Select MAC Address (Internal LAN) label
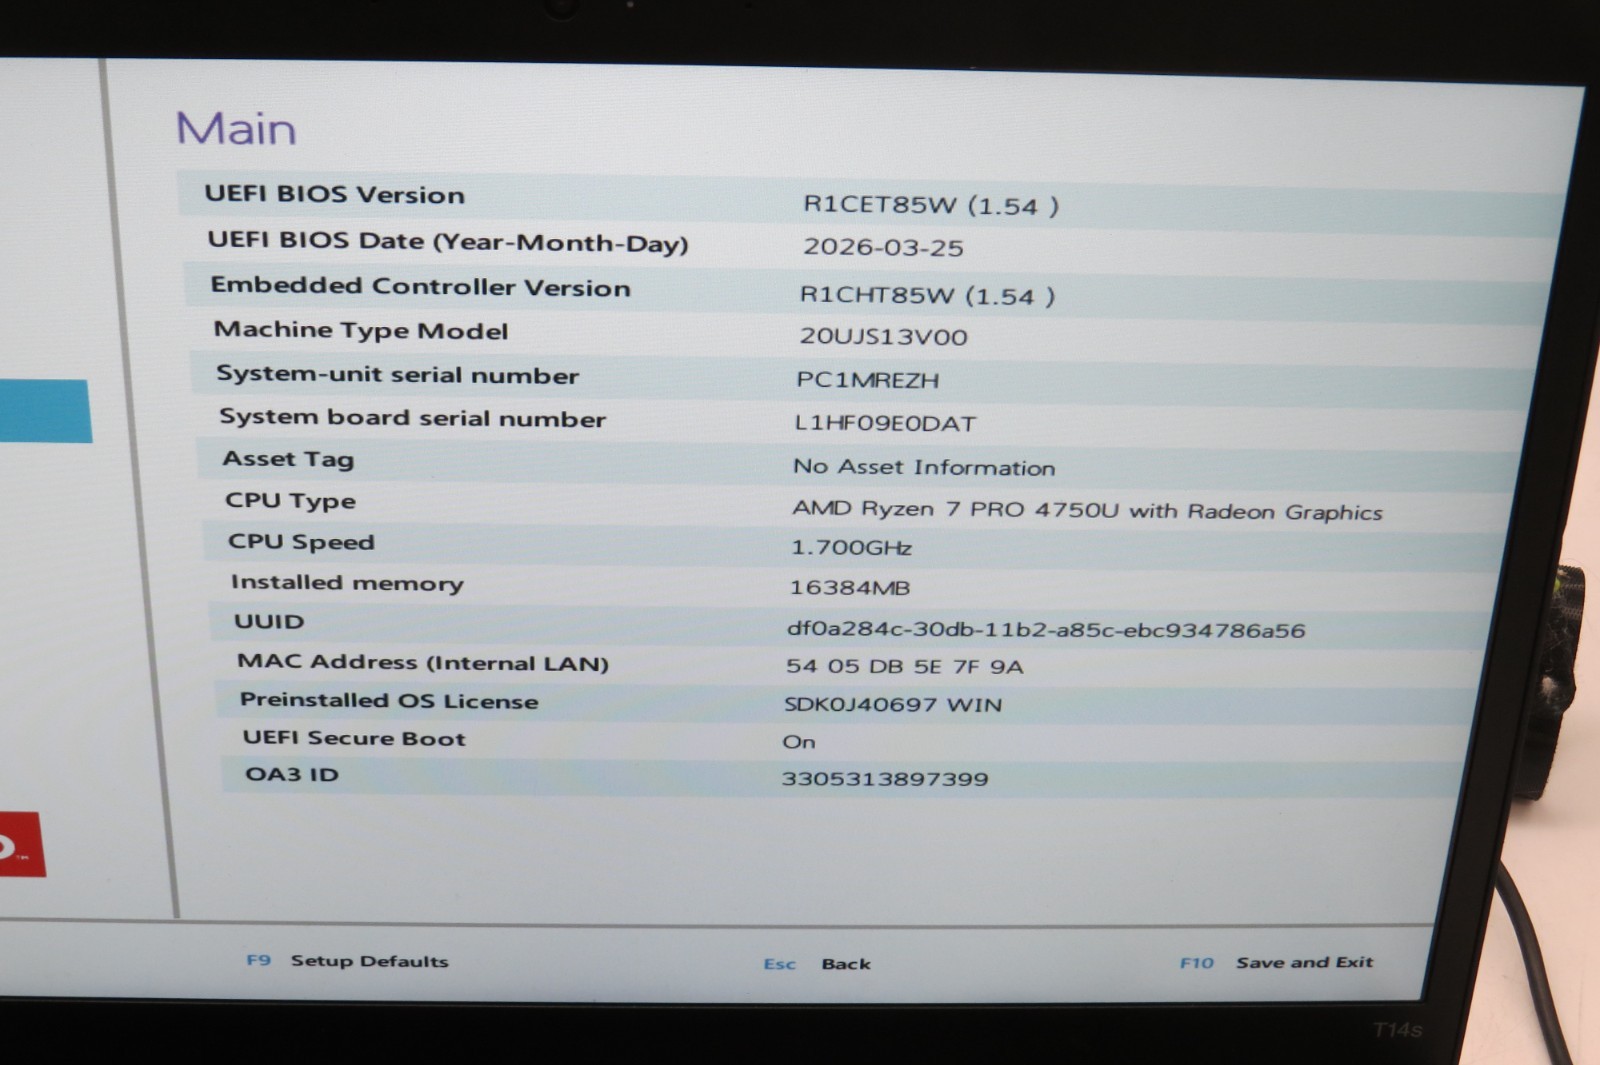Viewport: 1600px width, 1065px height. (x=423, y=662)
